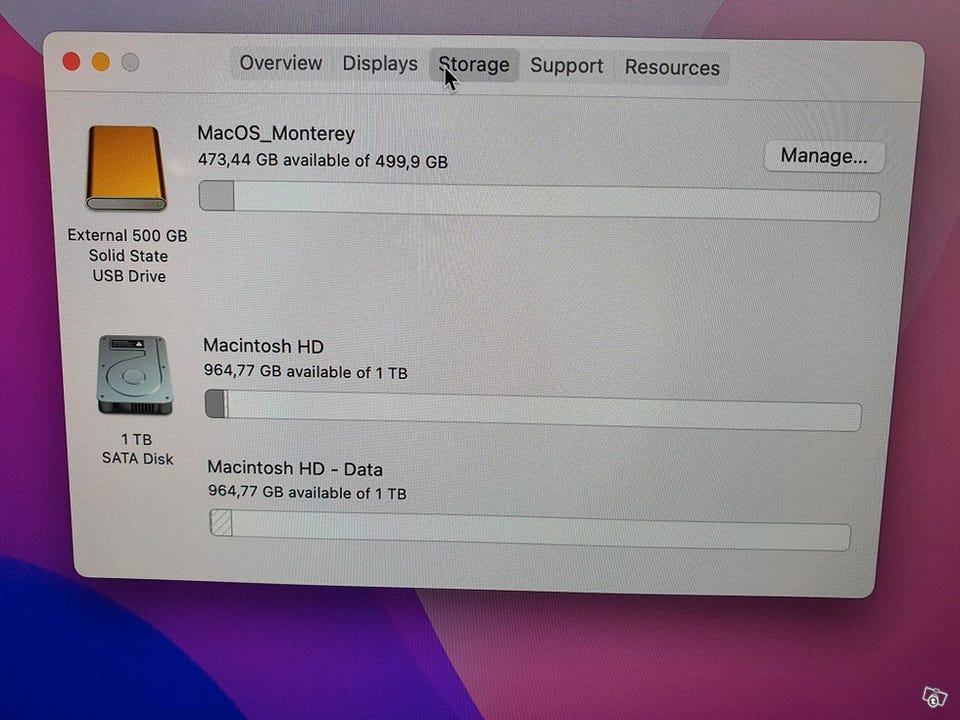Screen dimensions: 960x720
Task: Click the Macintosh HD - Data usage bar
Action: coord(530,530)
